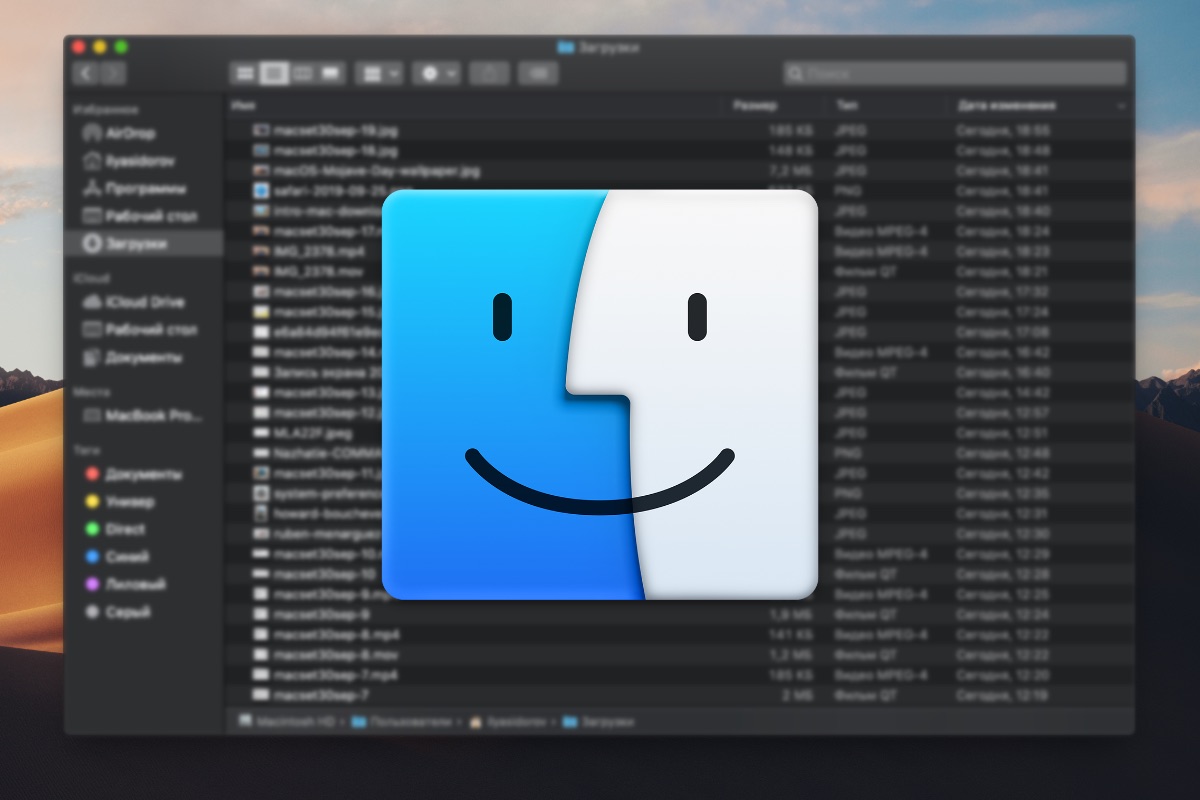Viewport: 1200px width, 800px height.
Task: Click the purple Лиловый tag
Action: [134, 584]
